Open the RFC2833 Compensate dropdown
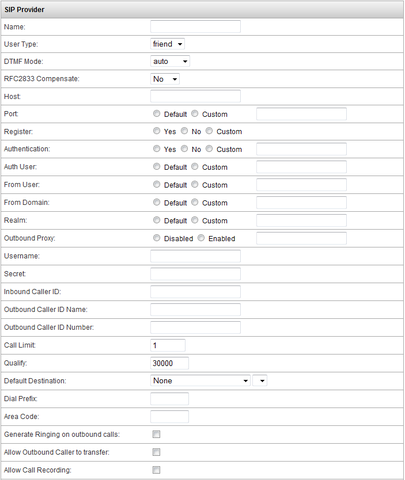The height and width of the screenshot is (480, 405). click(165, 79)
